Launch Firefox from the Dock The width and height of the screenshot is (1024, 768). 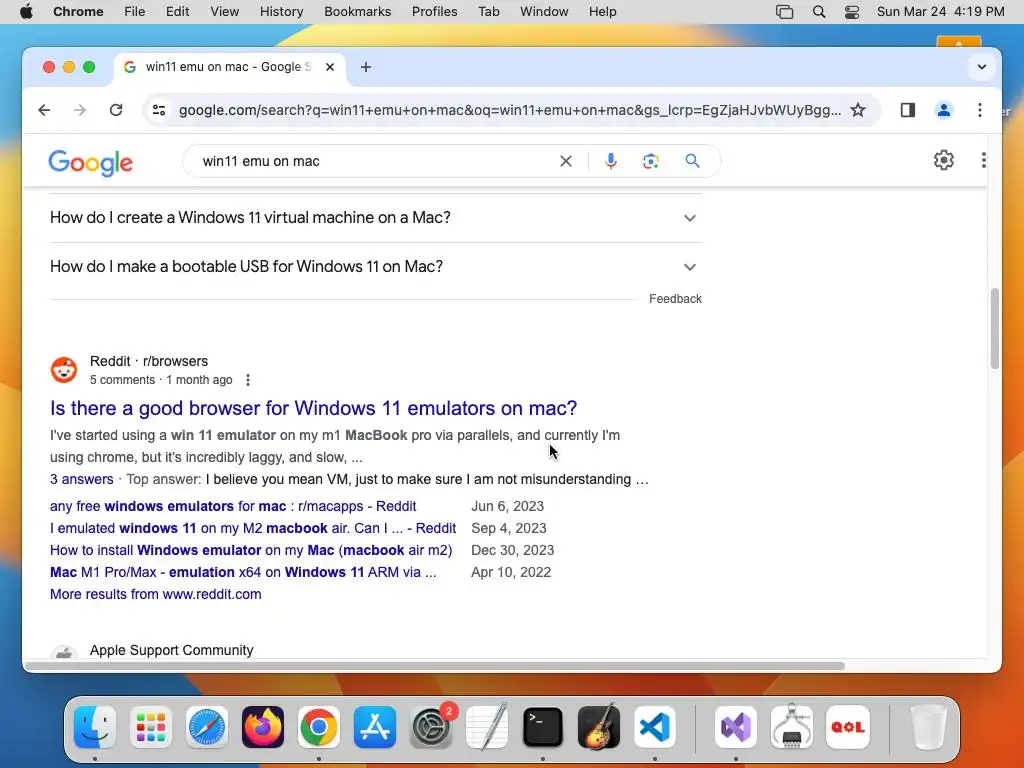coord(263,727)
